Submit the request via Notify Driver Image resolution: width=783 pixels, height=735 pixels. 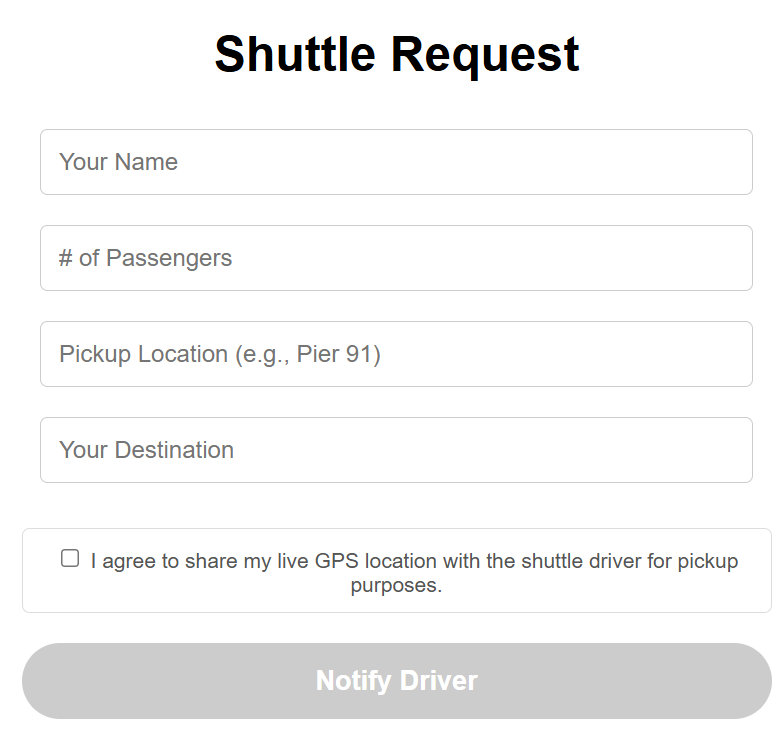pyautogui.click(x=396, y=681)
